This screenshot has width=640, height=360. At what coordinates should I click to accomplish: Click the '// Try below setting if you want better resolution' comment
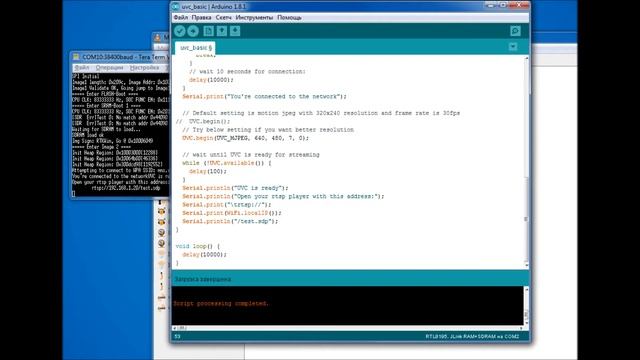(x=268, y=130)
